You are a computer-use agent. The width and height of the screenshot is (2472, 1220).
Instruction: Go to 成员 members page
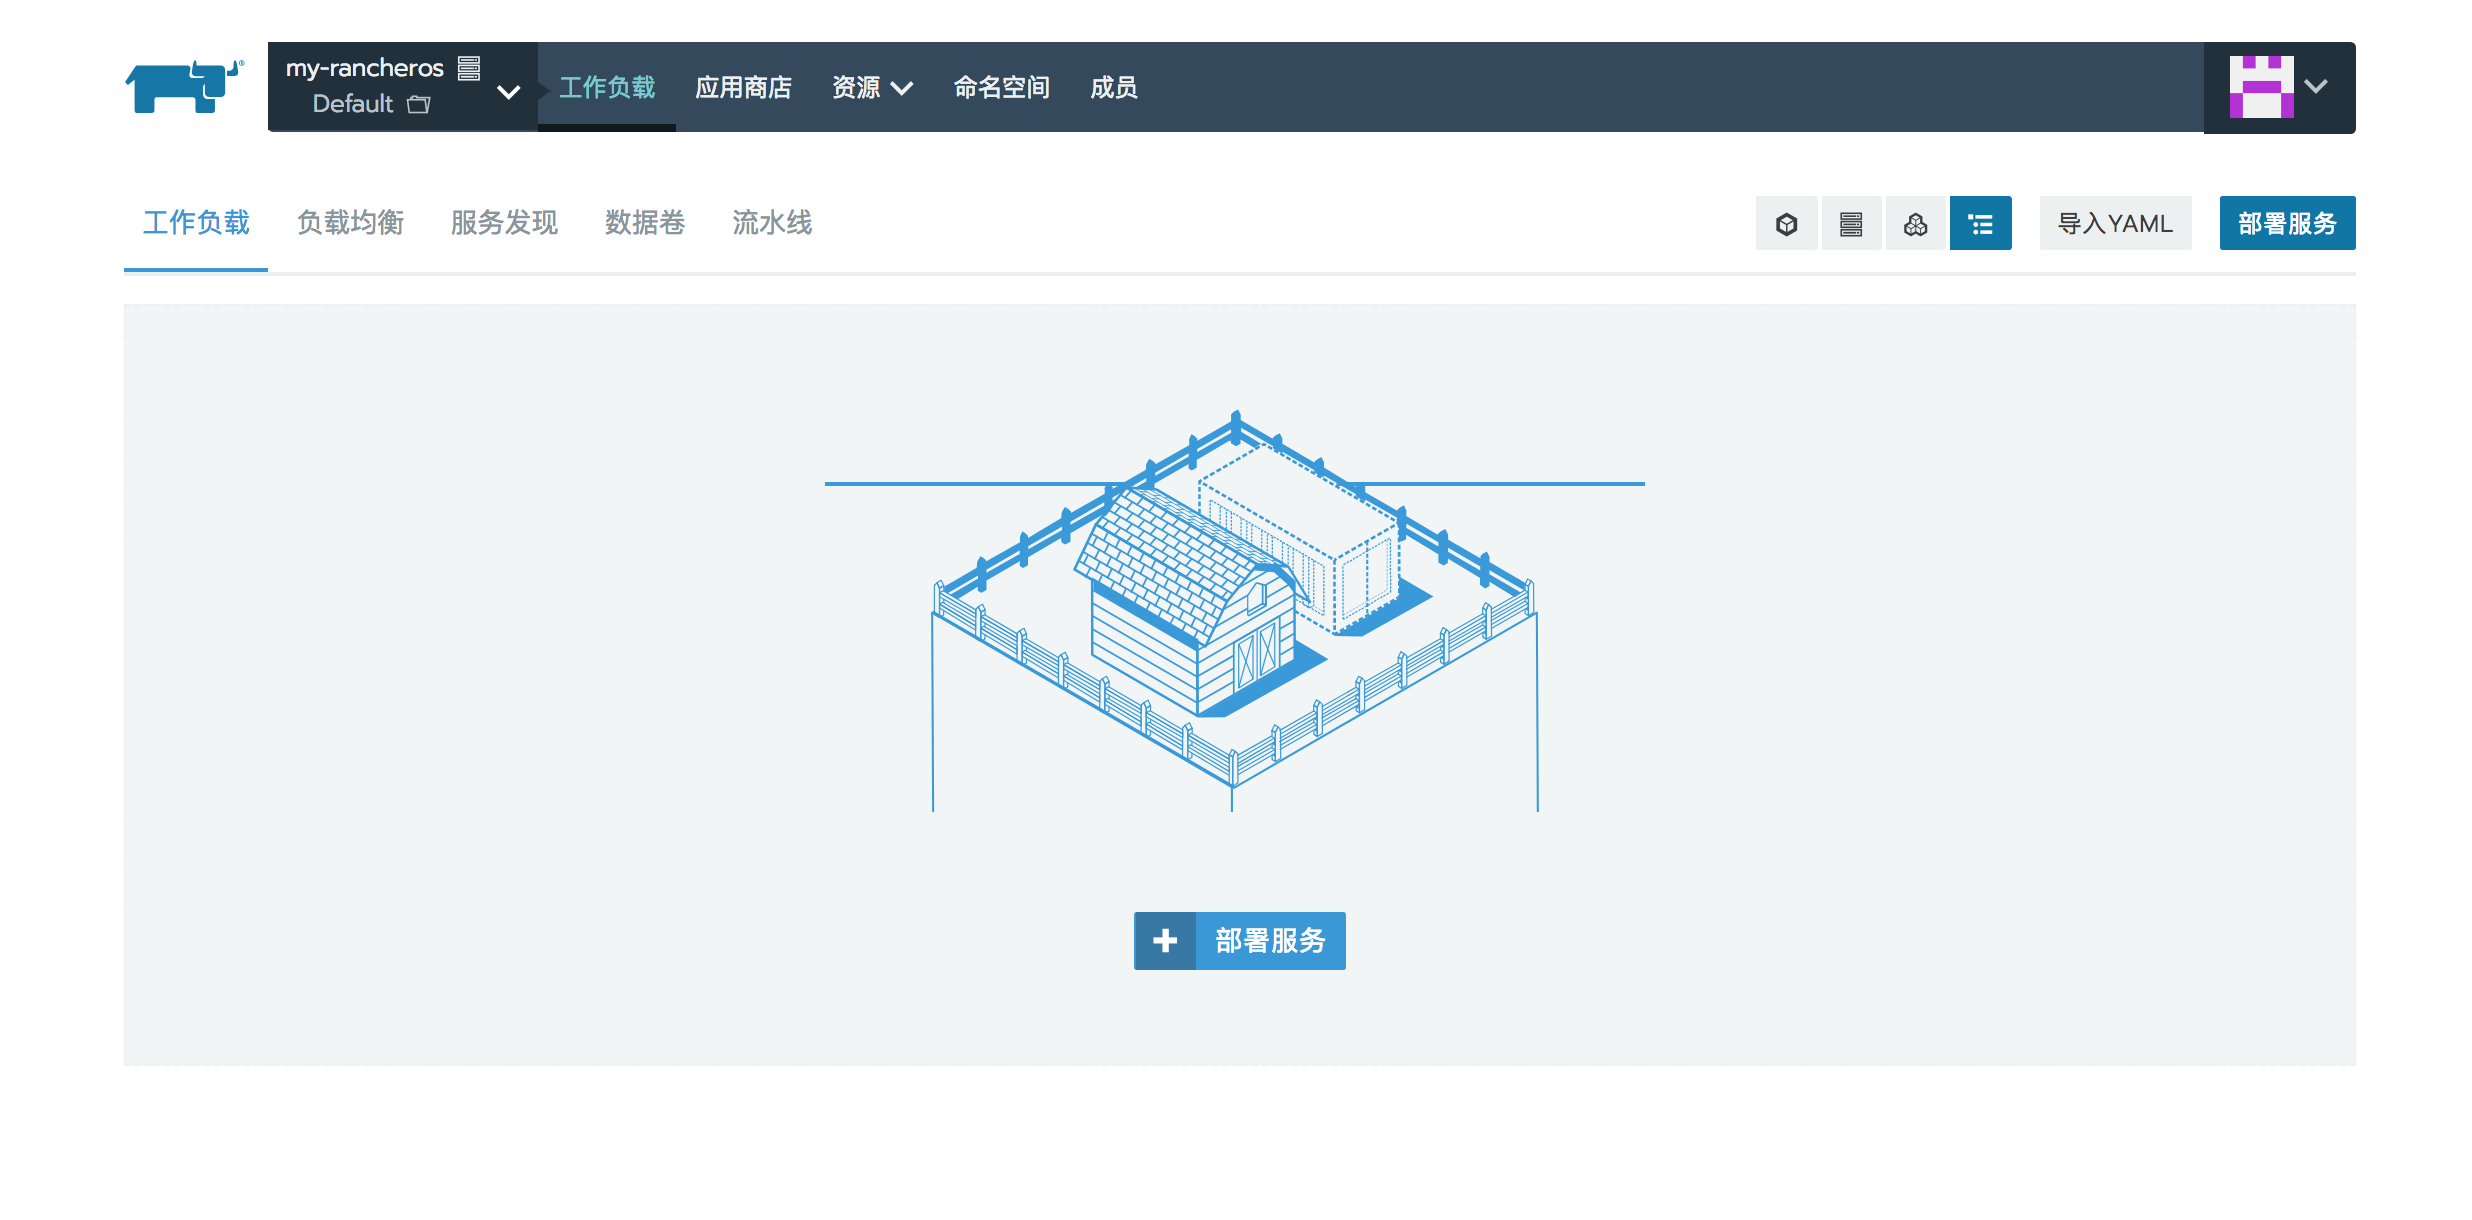click(x=1113, y=88)
